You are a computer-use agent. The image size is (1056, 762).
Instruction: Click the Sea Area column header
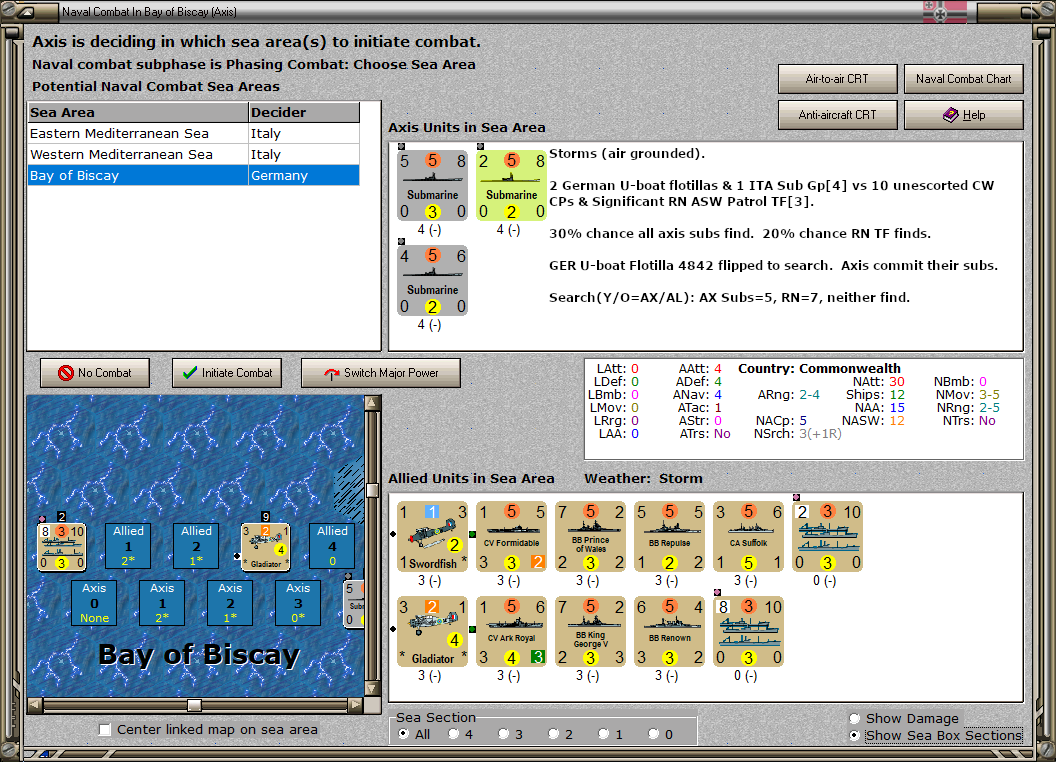[x=138, y=113]
